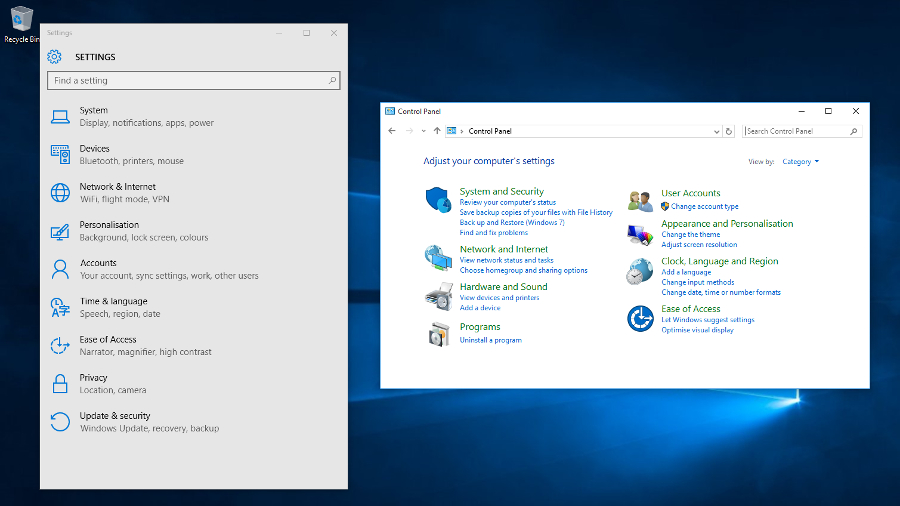Select the Privacy padlock icon
Screen dimensions: 900x506
point(60,384)
